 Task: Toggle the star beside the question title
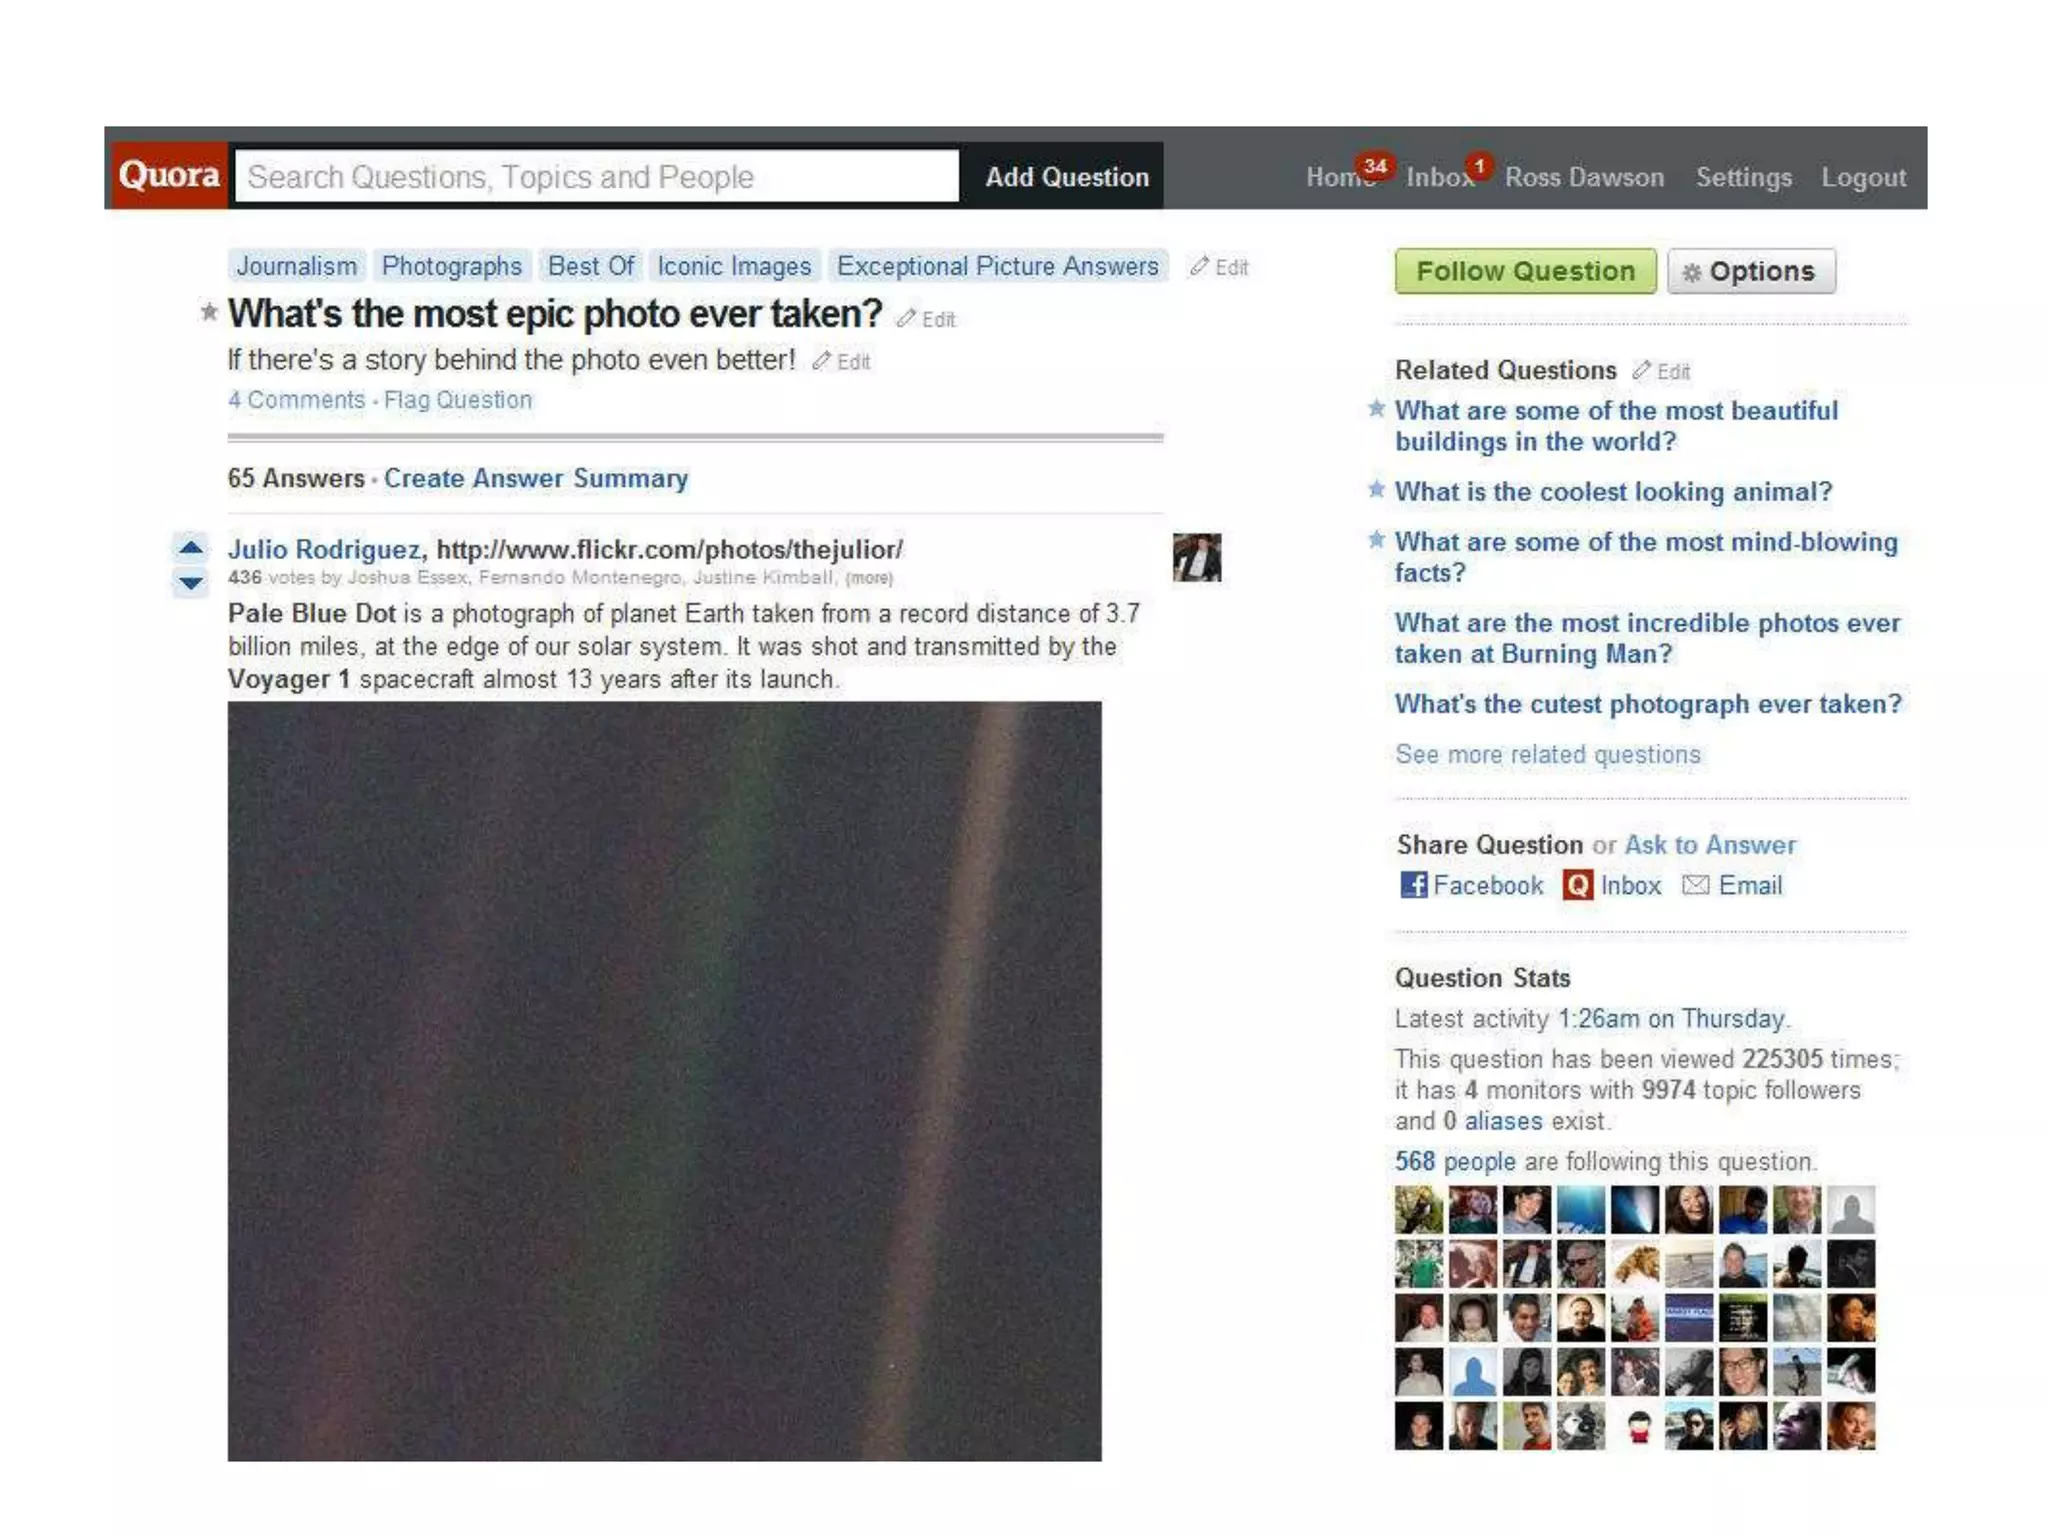(x=208, y=312)
